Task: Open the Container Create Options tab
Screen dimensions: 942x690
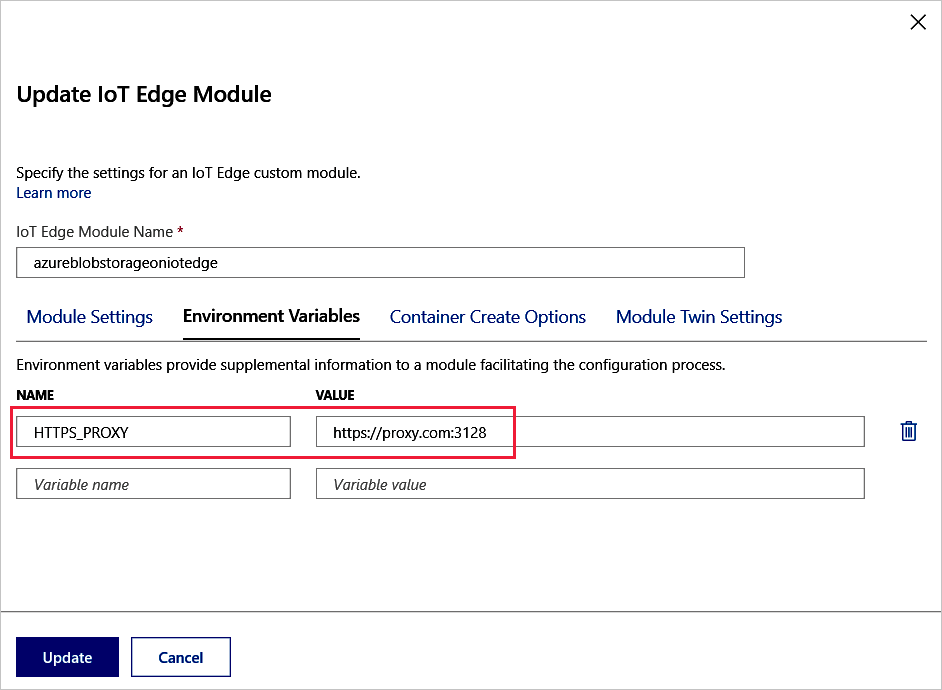Action: pos(487,316)
